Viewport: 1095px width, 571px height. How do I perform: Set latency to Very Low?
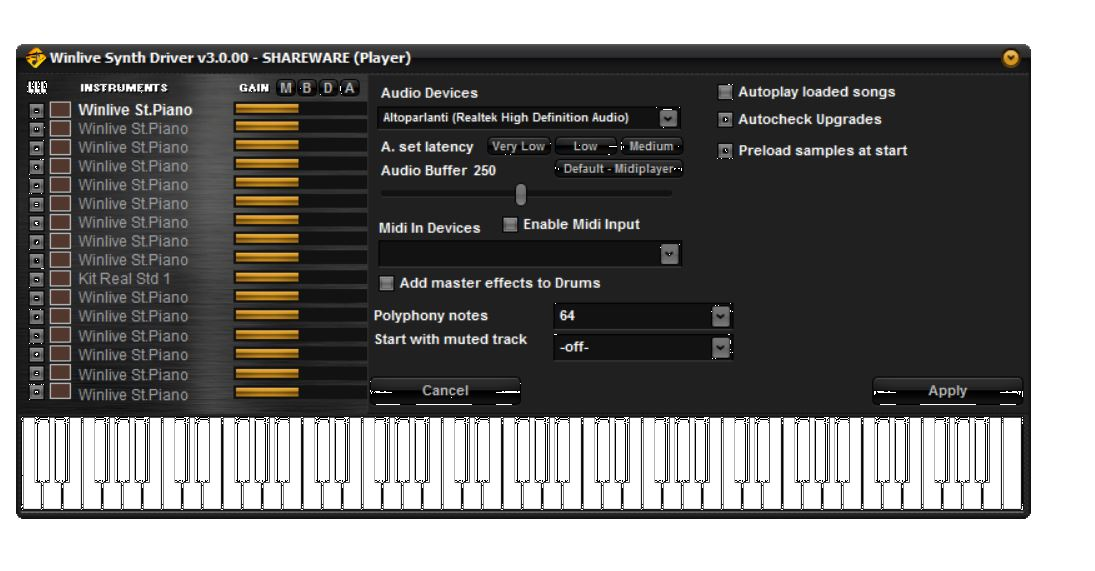click(518, 147)
